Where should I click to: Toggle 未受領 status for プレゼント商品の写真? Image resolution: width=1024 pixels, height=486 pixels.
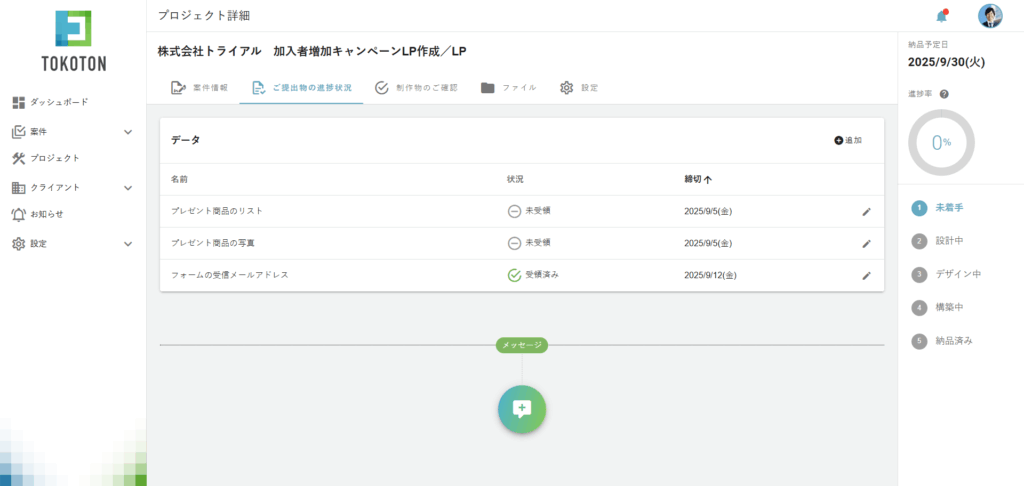point(514,243)
